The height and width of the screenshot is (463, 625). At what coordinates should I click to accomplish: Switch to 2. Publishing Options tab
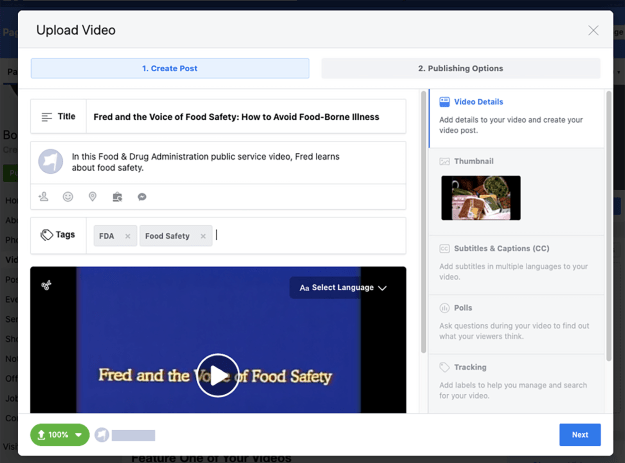460,68
